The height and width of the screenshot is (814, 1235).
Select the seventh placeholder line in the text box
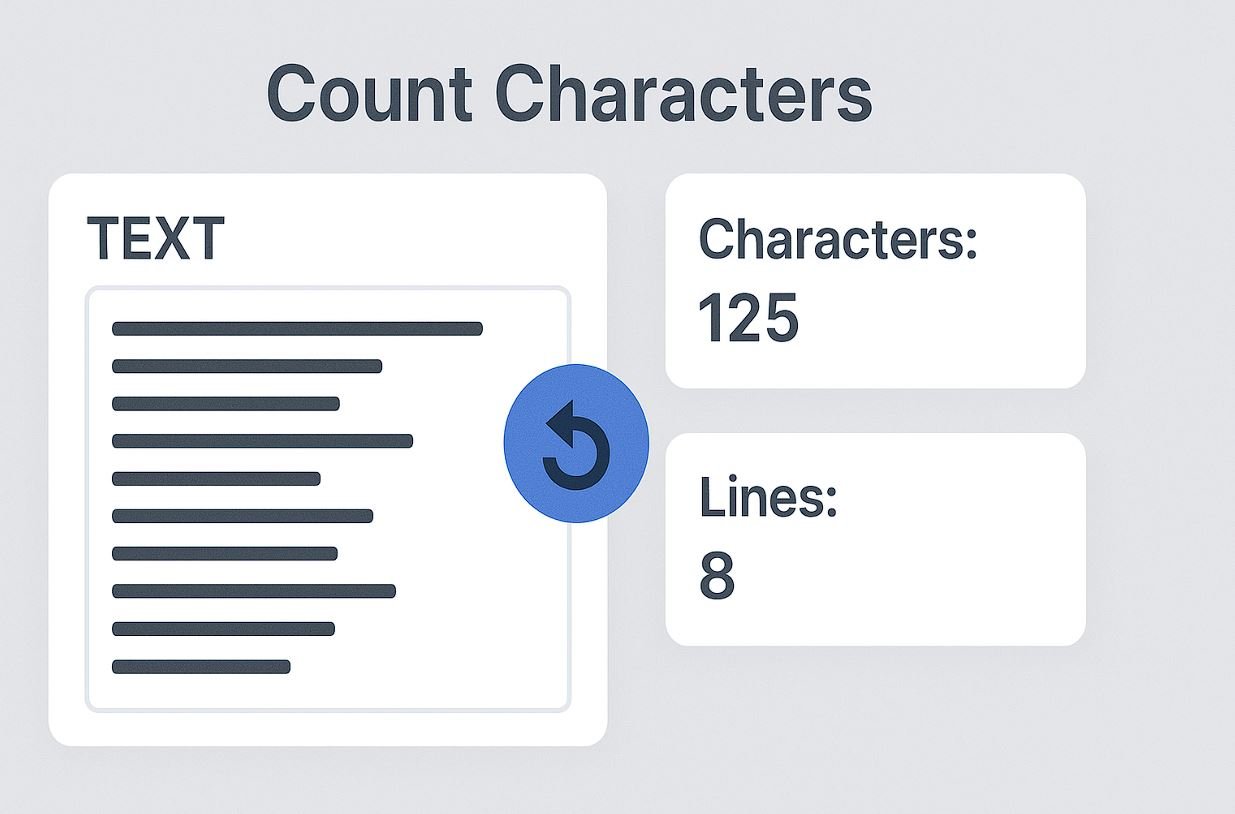225,554
